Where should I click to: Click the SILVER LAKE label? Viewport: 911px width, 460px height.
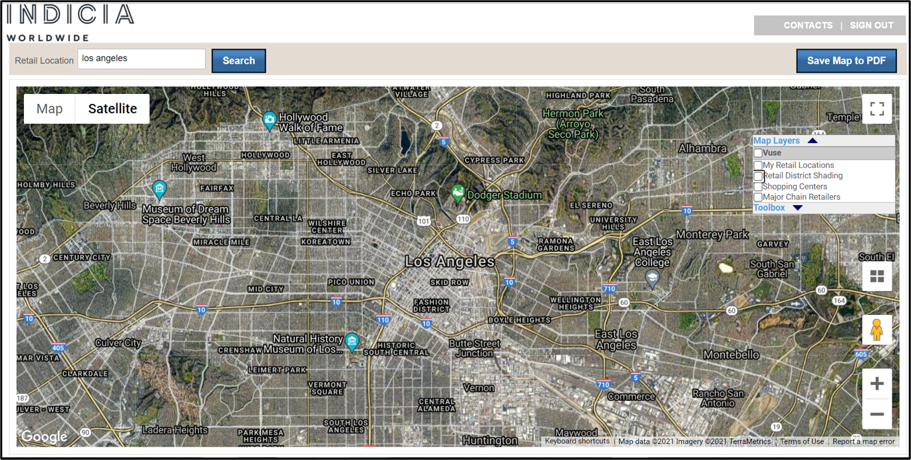392,170
